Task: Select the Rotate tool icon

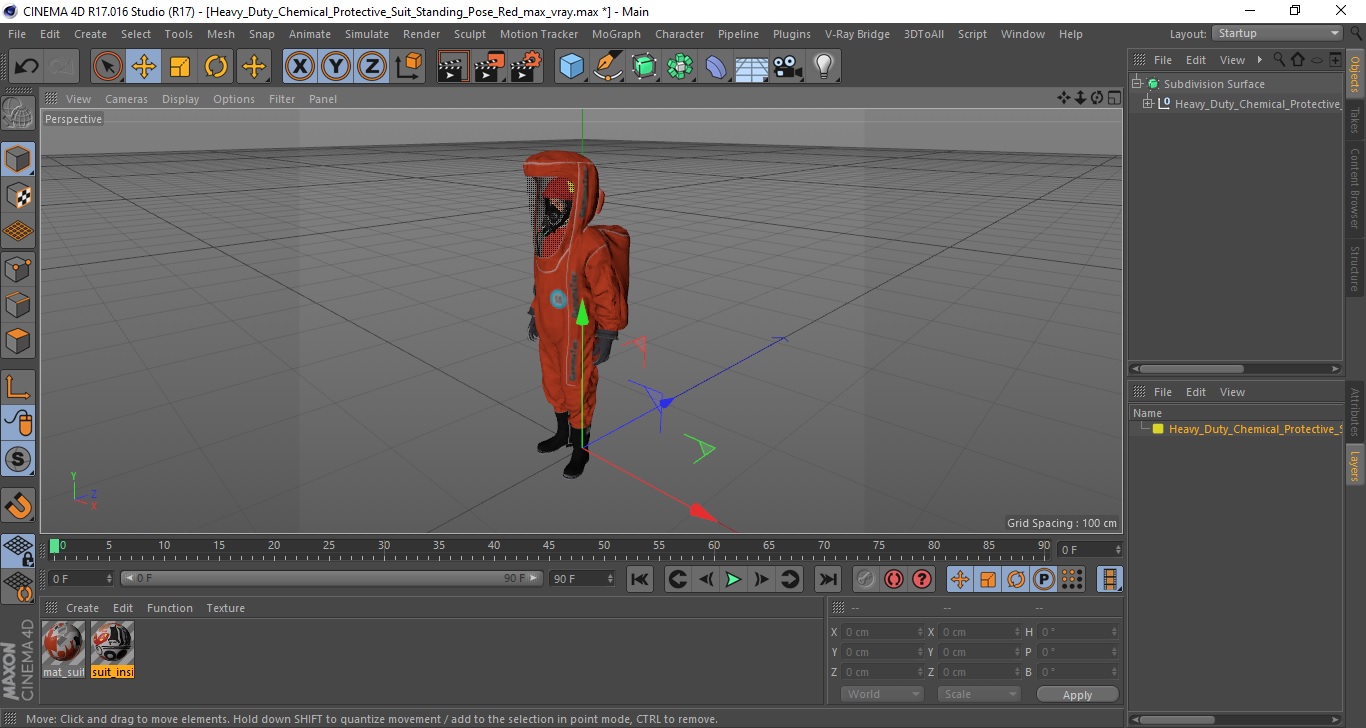Action: click(216, 67)
